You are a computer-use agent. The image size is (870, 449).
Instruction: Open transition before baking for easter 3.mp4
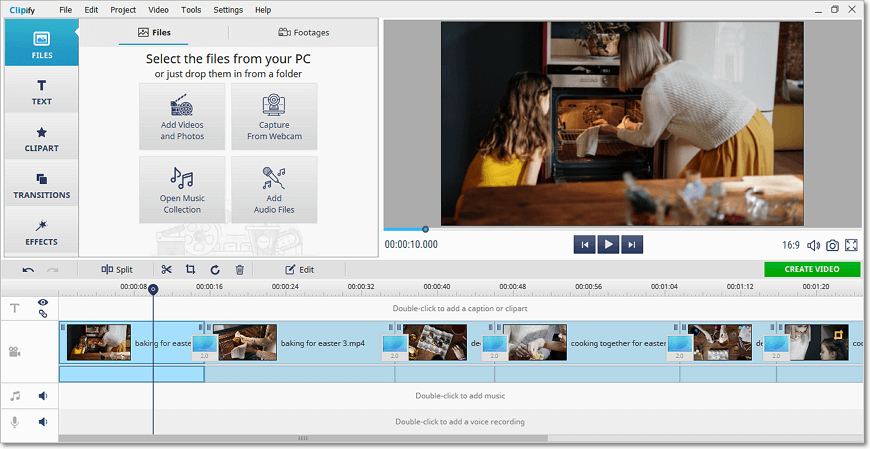pos(204,348)
